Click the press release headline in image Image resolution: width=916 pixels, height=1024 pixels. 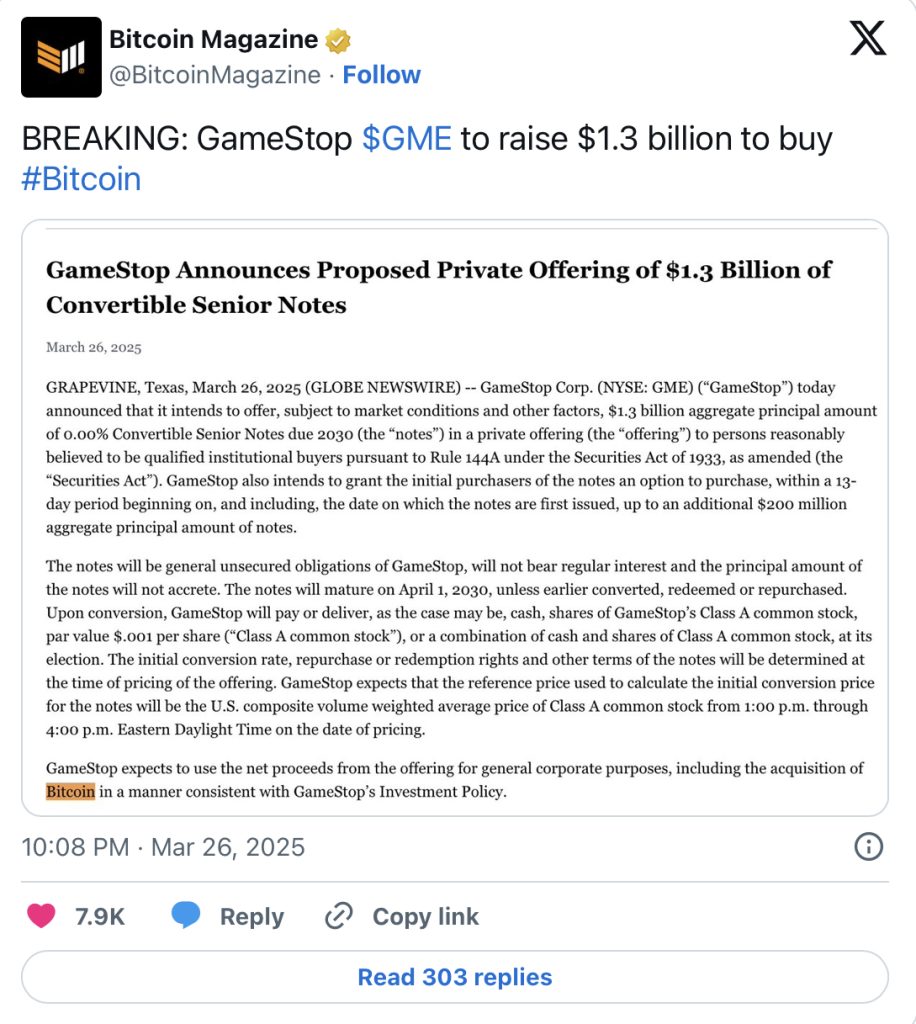click(x=439, y=287)
